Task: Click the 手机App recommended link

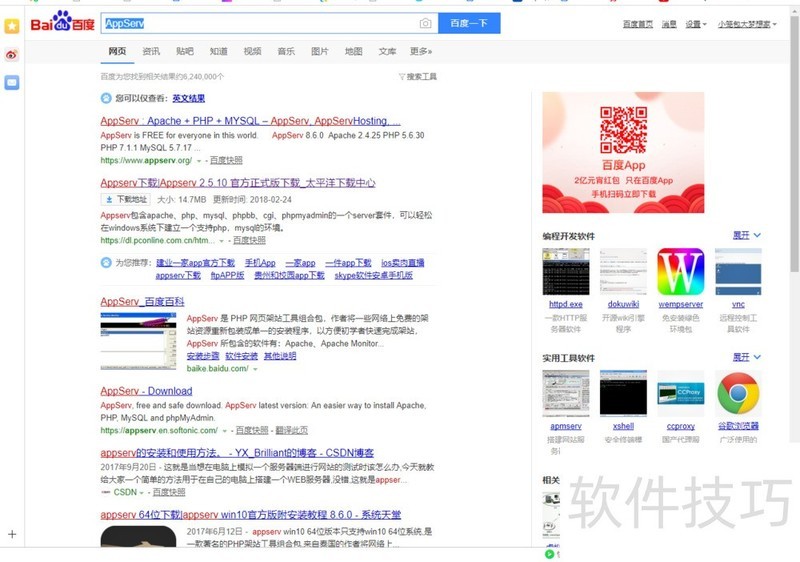Action: pos(260,263)
